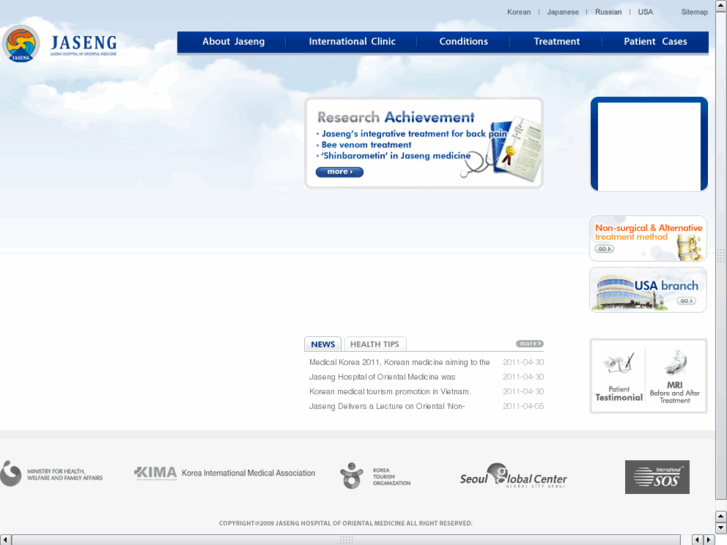This screenshot has width=727, height=545.
Task: Open Jaseng's integrative treatment for back pain
Action: click(414, 134)
